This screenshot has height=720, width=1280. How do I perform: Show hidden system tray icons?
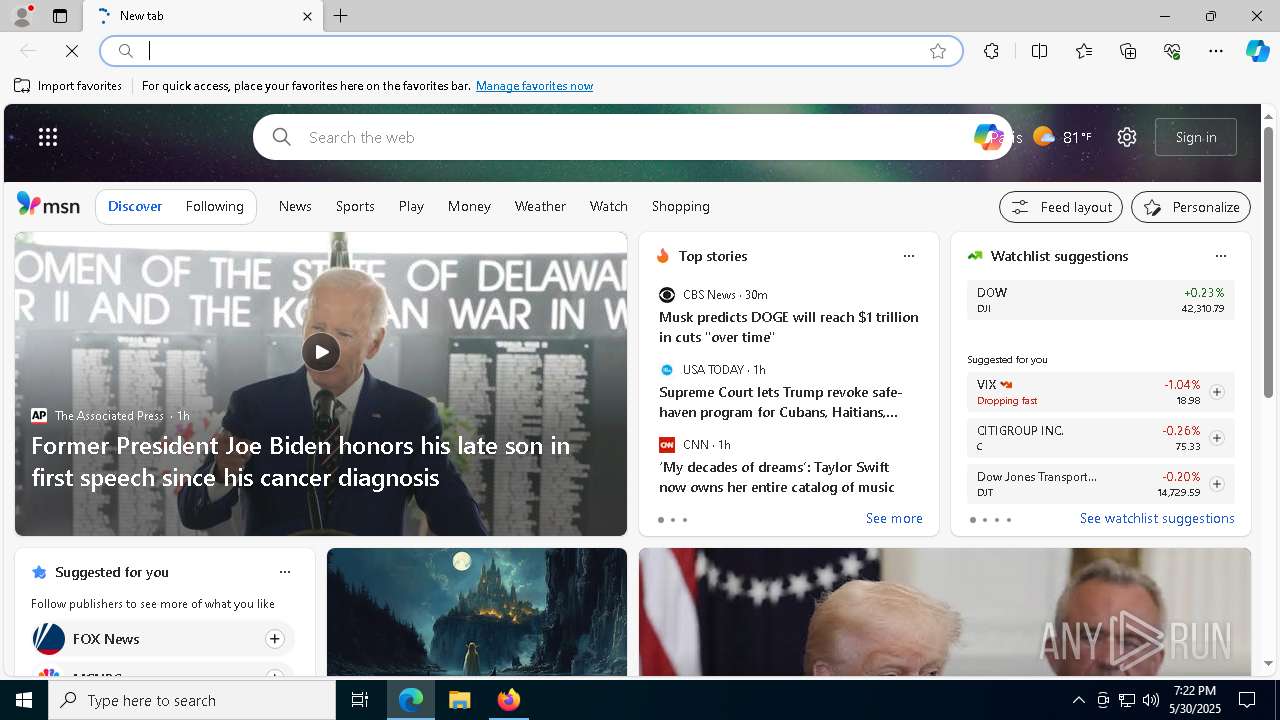[x=1078, y=700]
